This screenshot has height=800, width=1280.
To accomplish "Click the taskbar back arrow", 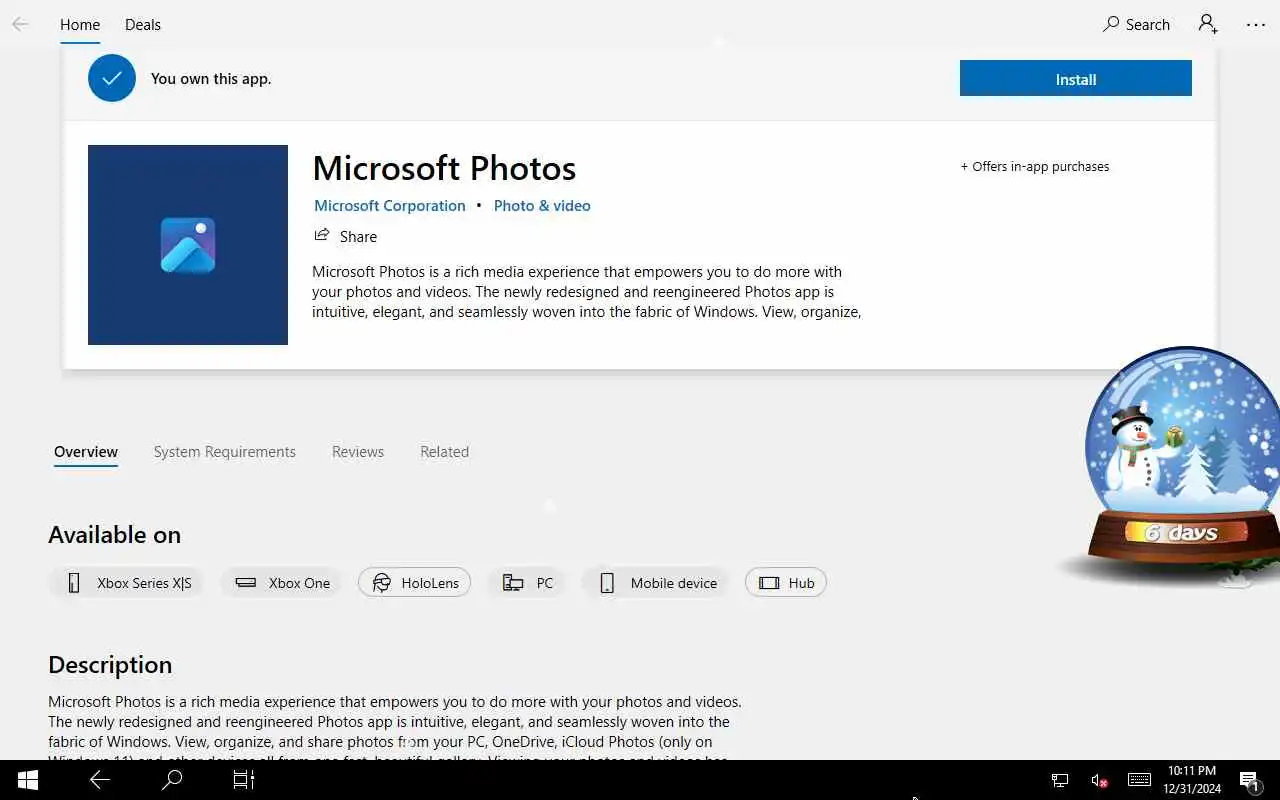I will [100, 780].
